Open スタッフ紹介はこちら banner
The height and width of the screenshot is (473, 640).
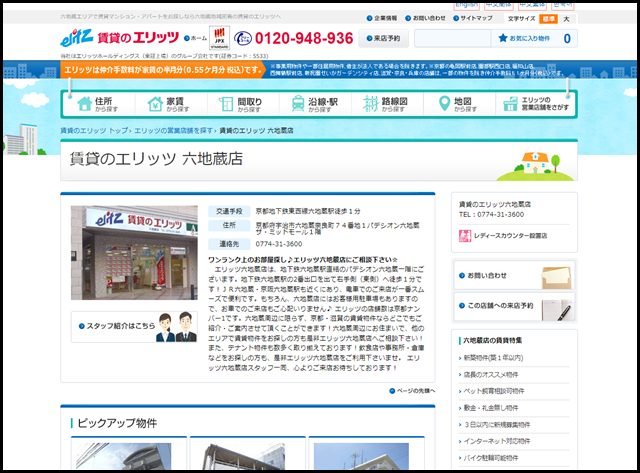pyautogui.click(x=134, y=326)
